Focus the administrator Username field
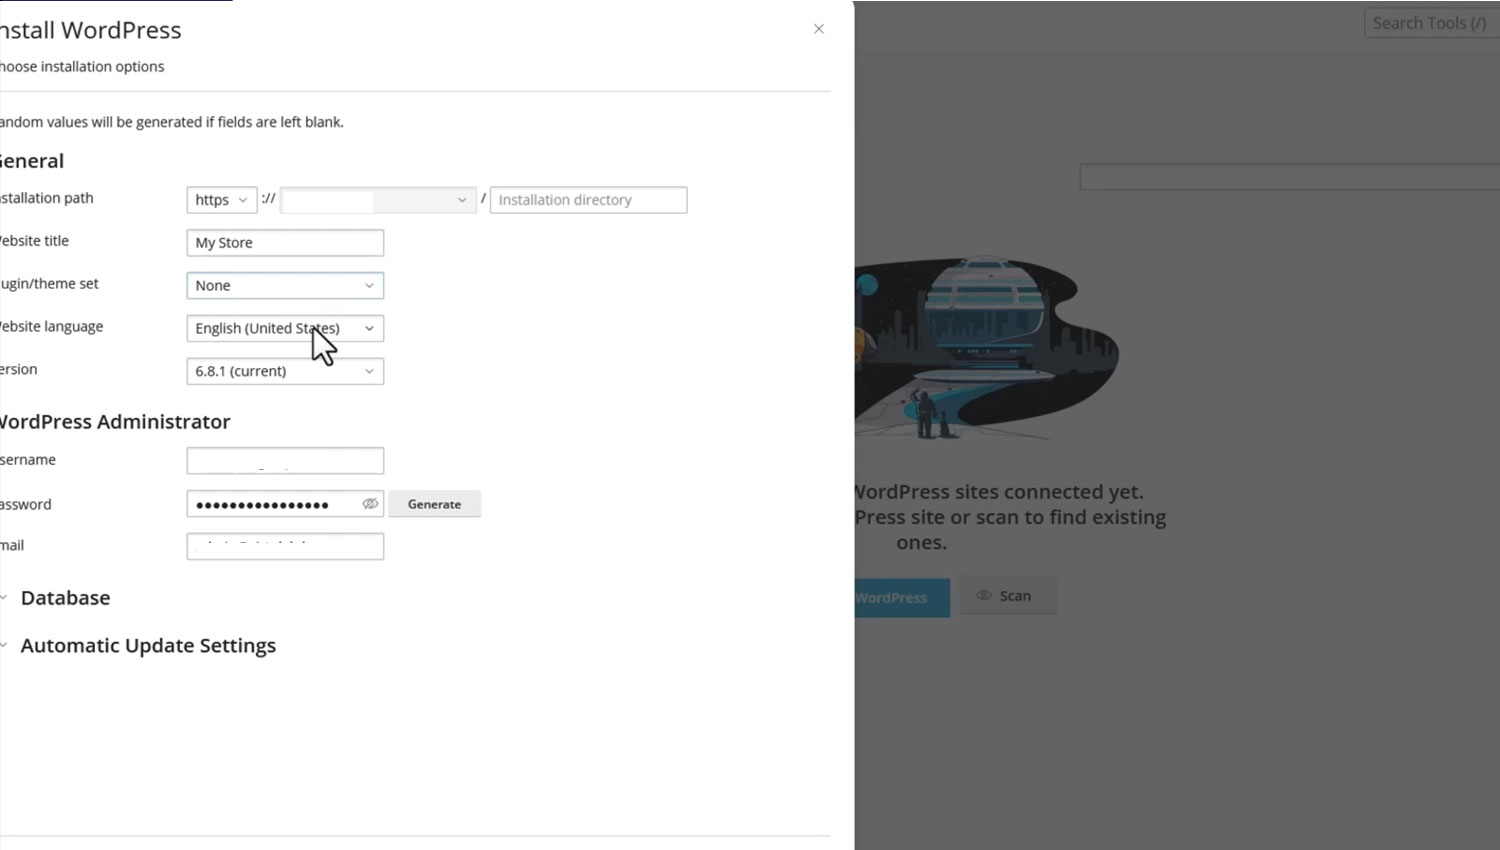Image resolution: width=1500 pixels, height=850 pixels. pyautogui.click(x=285, y=461)
